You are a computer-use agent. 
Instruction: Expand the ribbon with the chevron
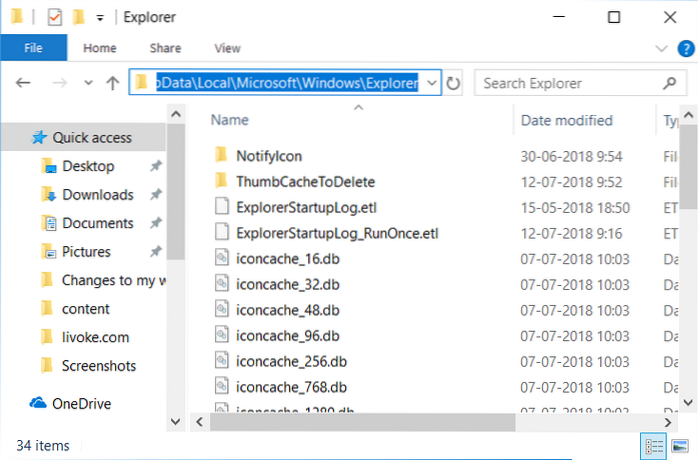pyautogui.click(x=660, y=48)
